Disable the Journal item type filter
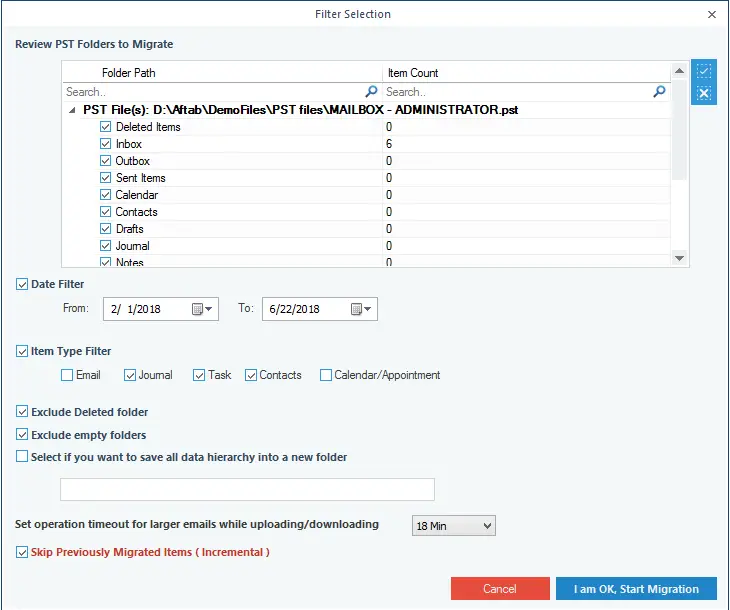Viewport: 730px width, 610px height. [130, 375]
